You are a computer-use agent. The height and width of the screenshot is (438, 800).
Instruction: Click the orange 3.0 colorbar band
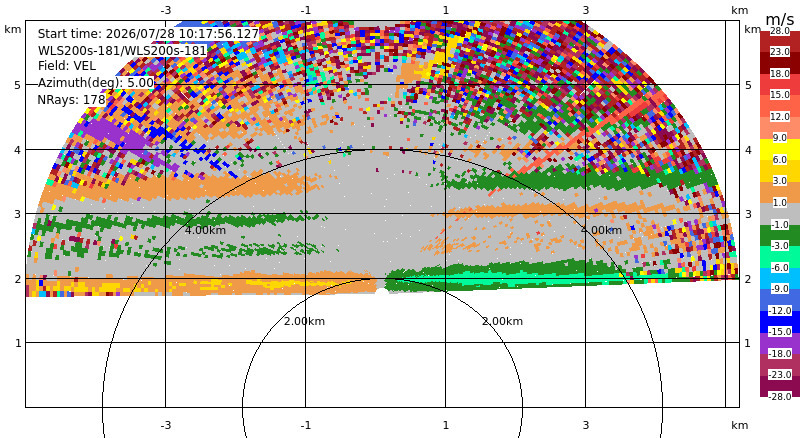click(780, 192)
